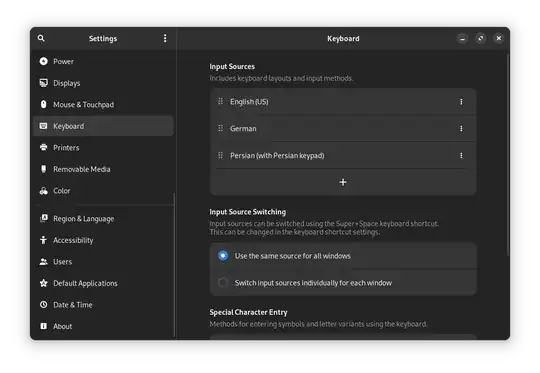
Task: Select the German input source row
Action: (343, 128)
